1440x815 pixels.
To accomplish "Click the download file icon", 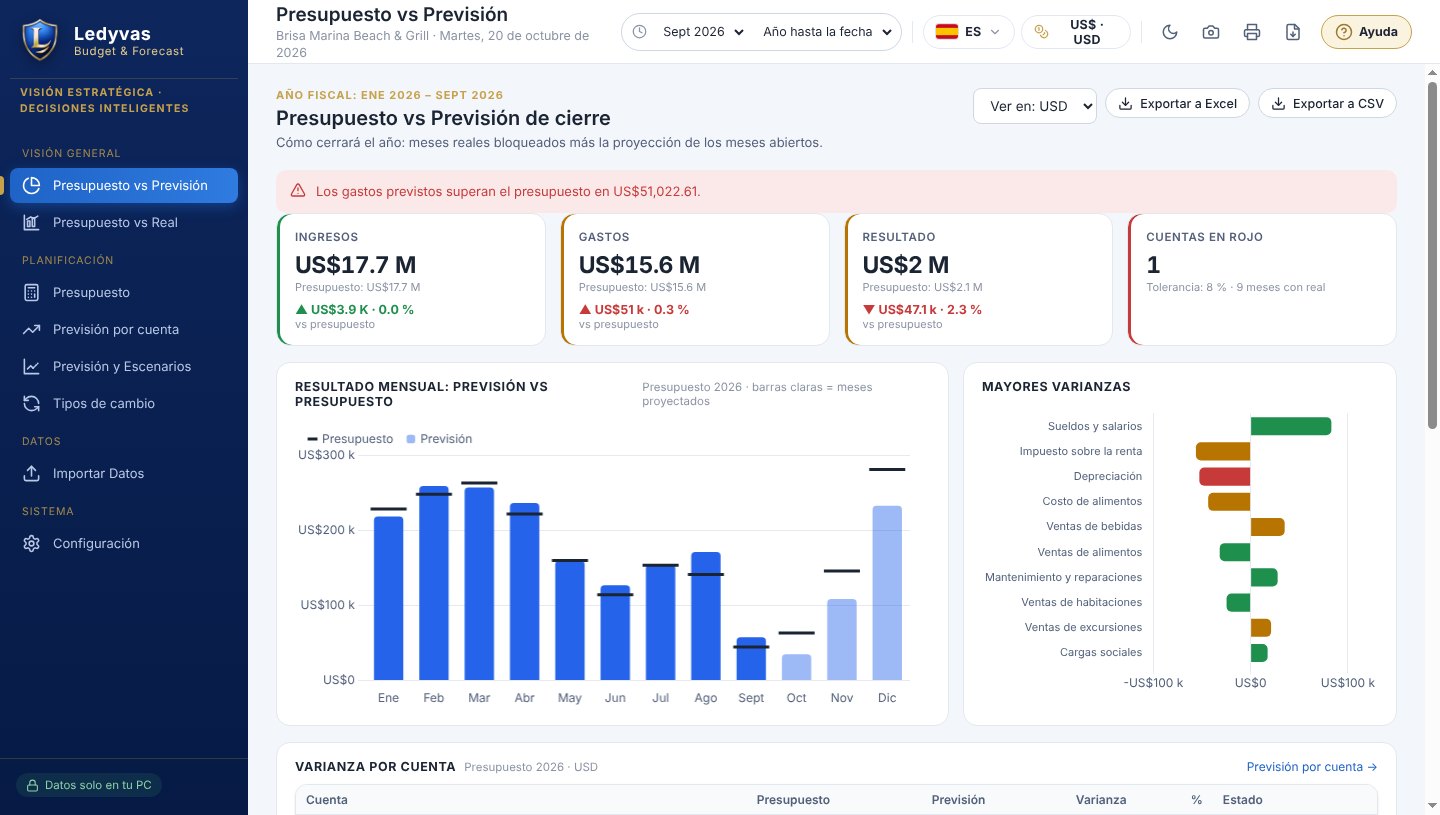I will click(1293, 32).
